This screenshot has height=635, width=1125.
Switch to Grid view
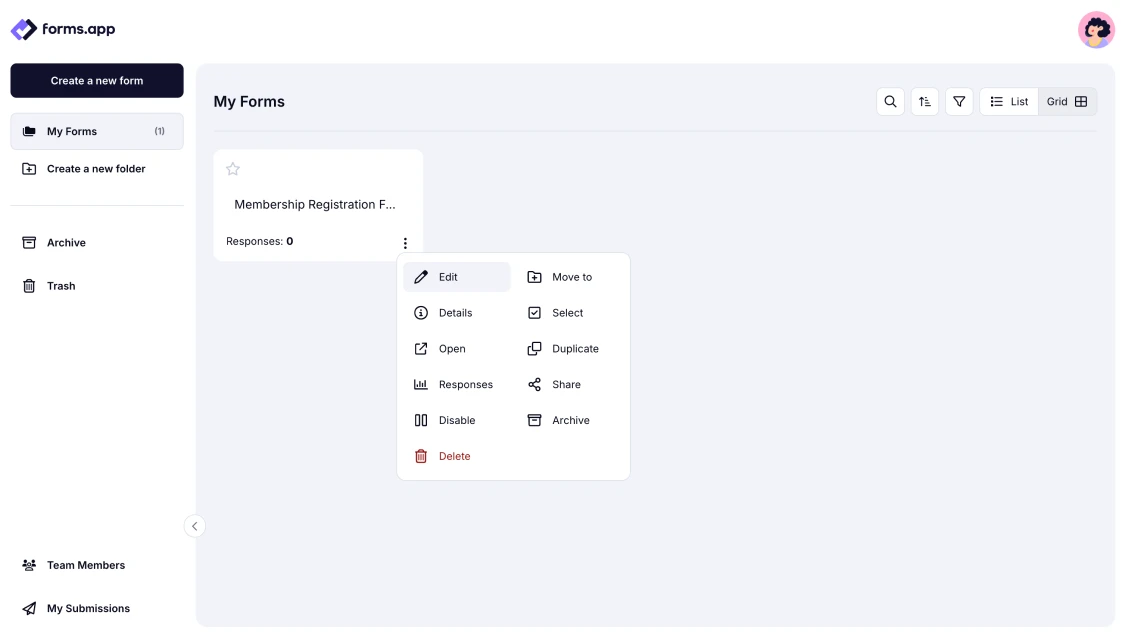(1067, 102)
